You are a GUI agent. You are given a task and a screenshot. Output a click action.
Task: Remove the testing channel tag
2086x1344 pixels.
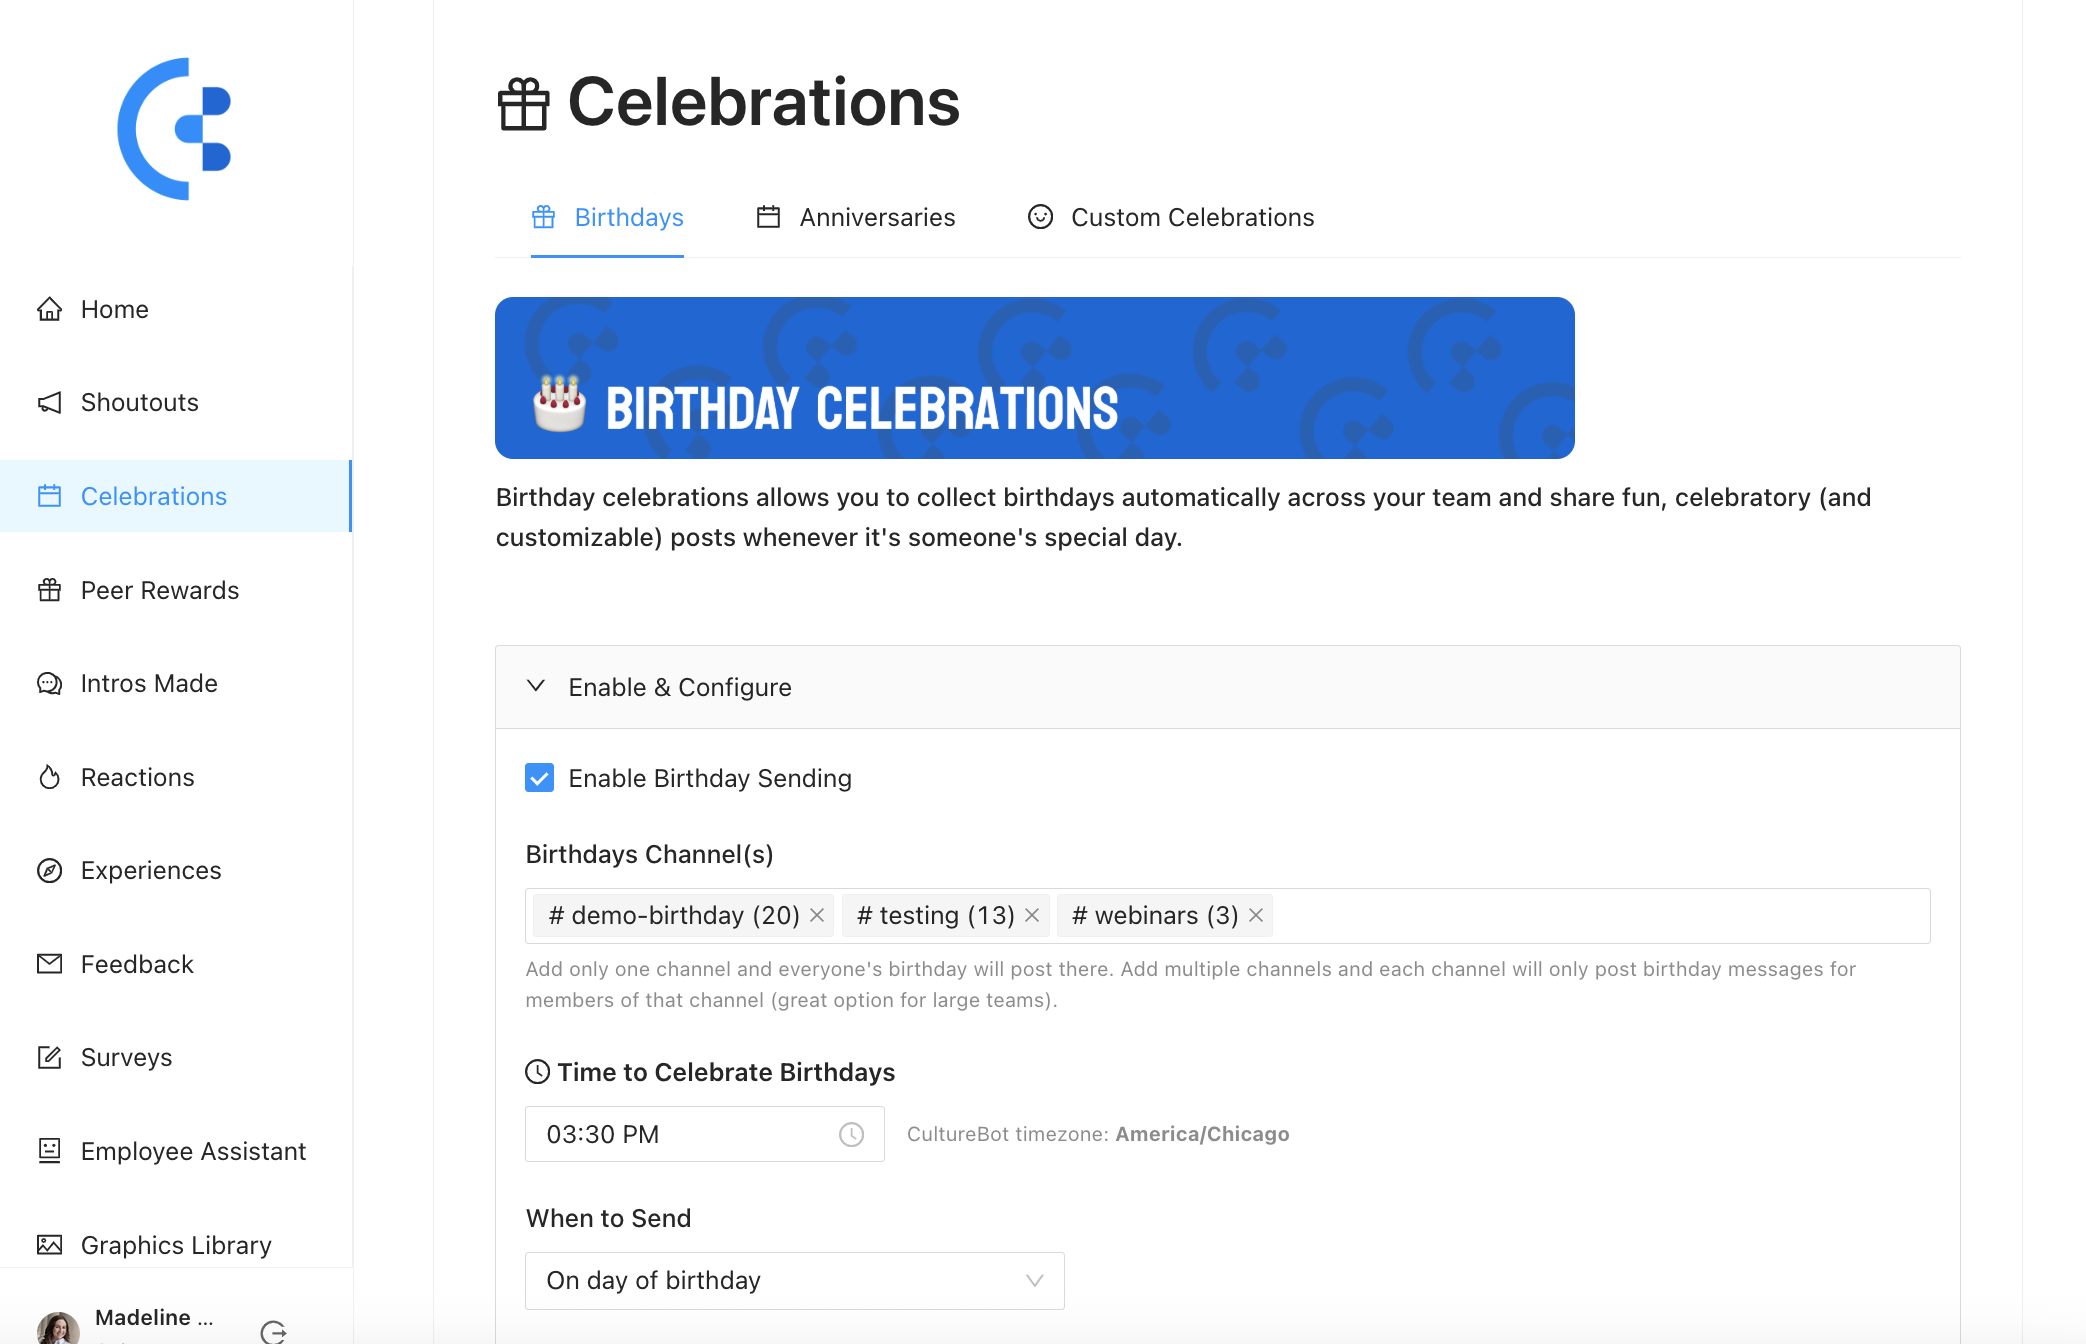click(x=1032, y=916)
